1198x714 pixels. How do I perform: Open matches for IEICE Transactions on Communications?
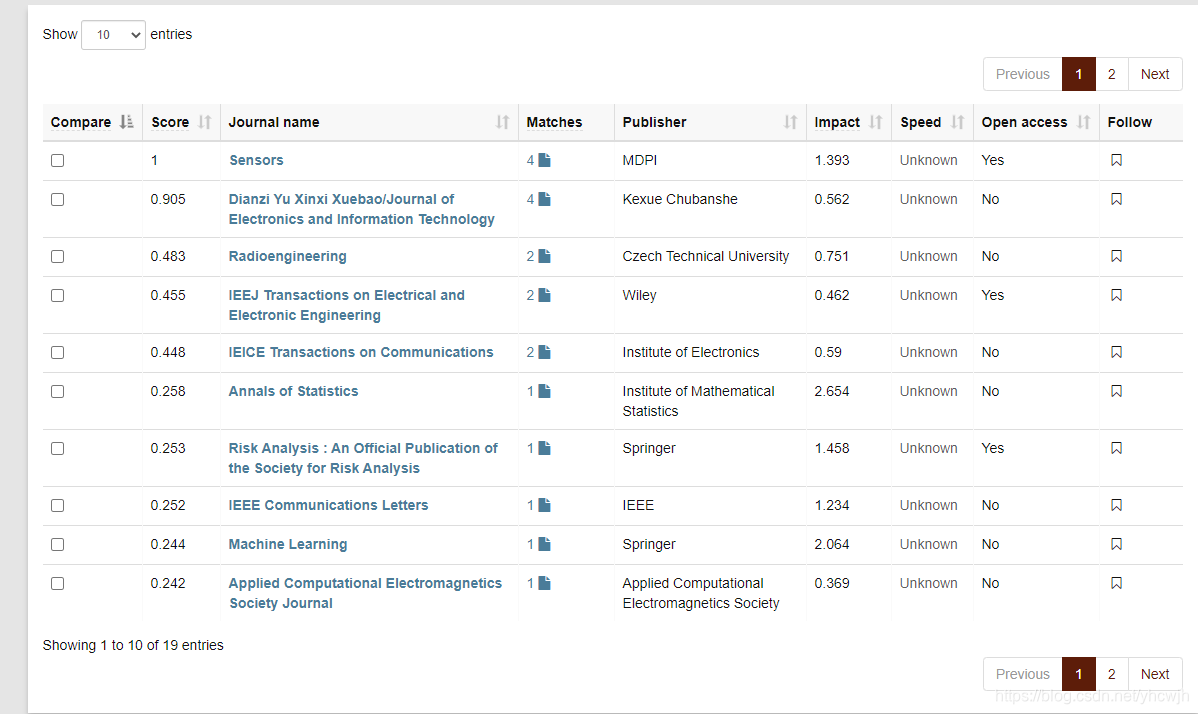pyautogui.click(x=544, y=352)
